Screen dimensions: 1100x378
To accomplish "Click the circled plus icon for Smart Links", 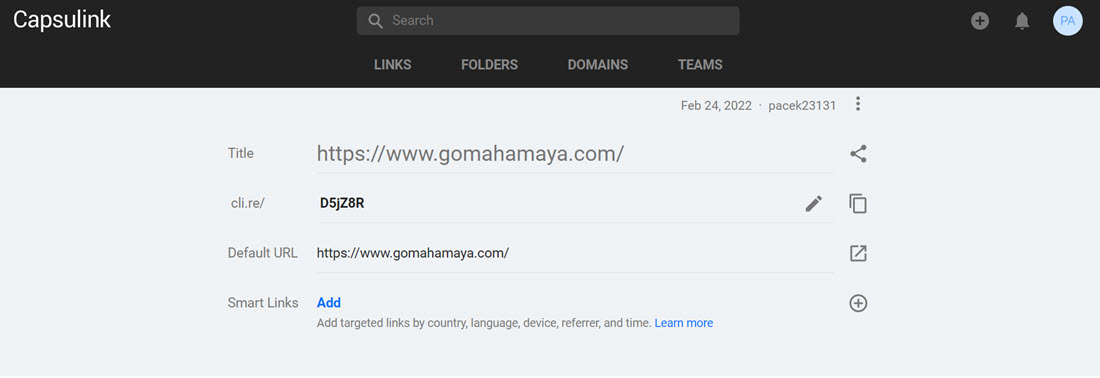I will (858, 303).
